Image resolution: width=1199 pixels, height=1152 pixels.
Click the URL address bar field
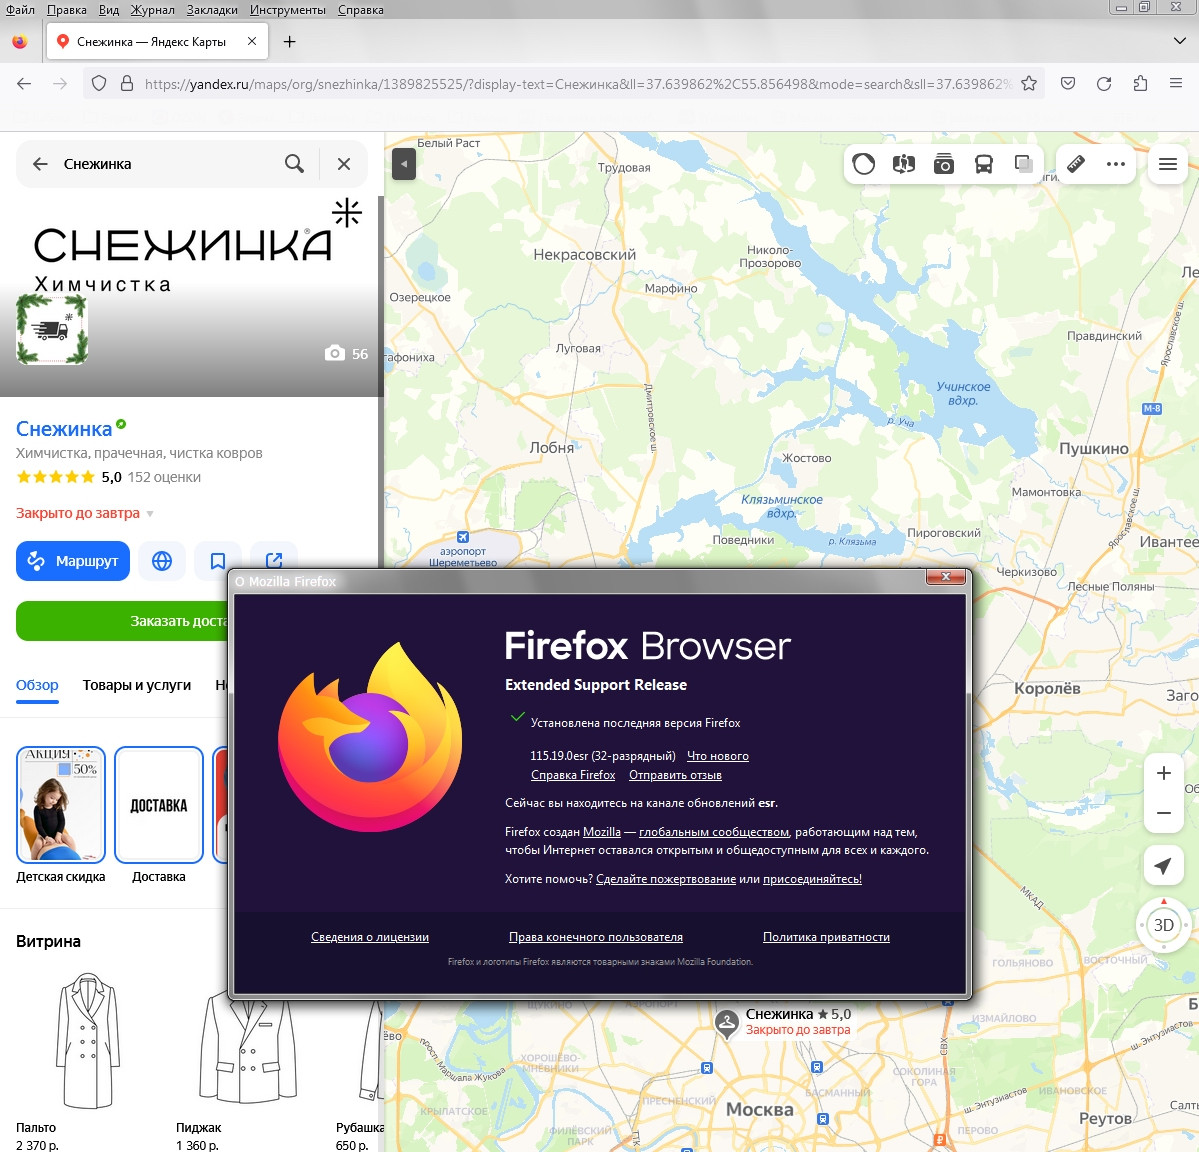[x=577, y=84]
